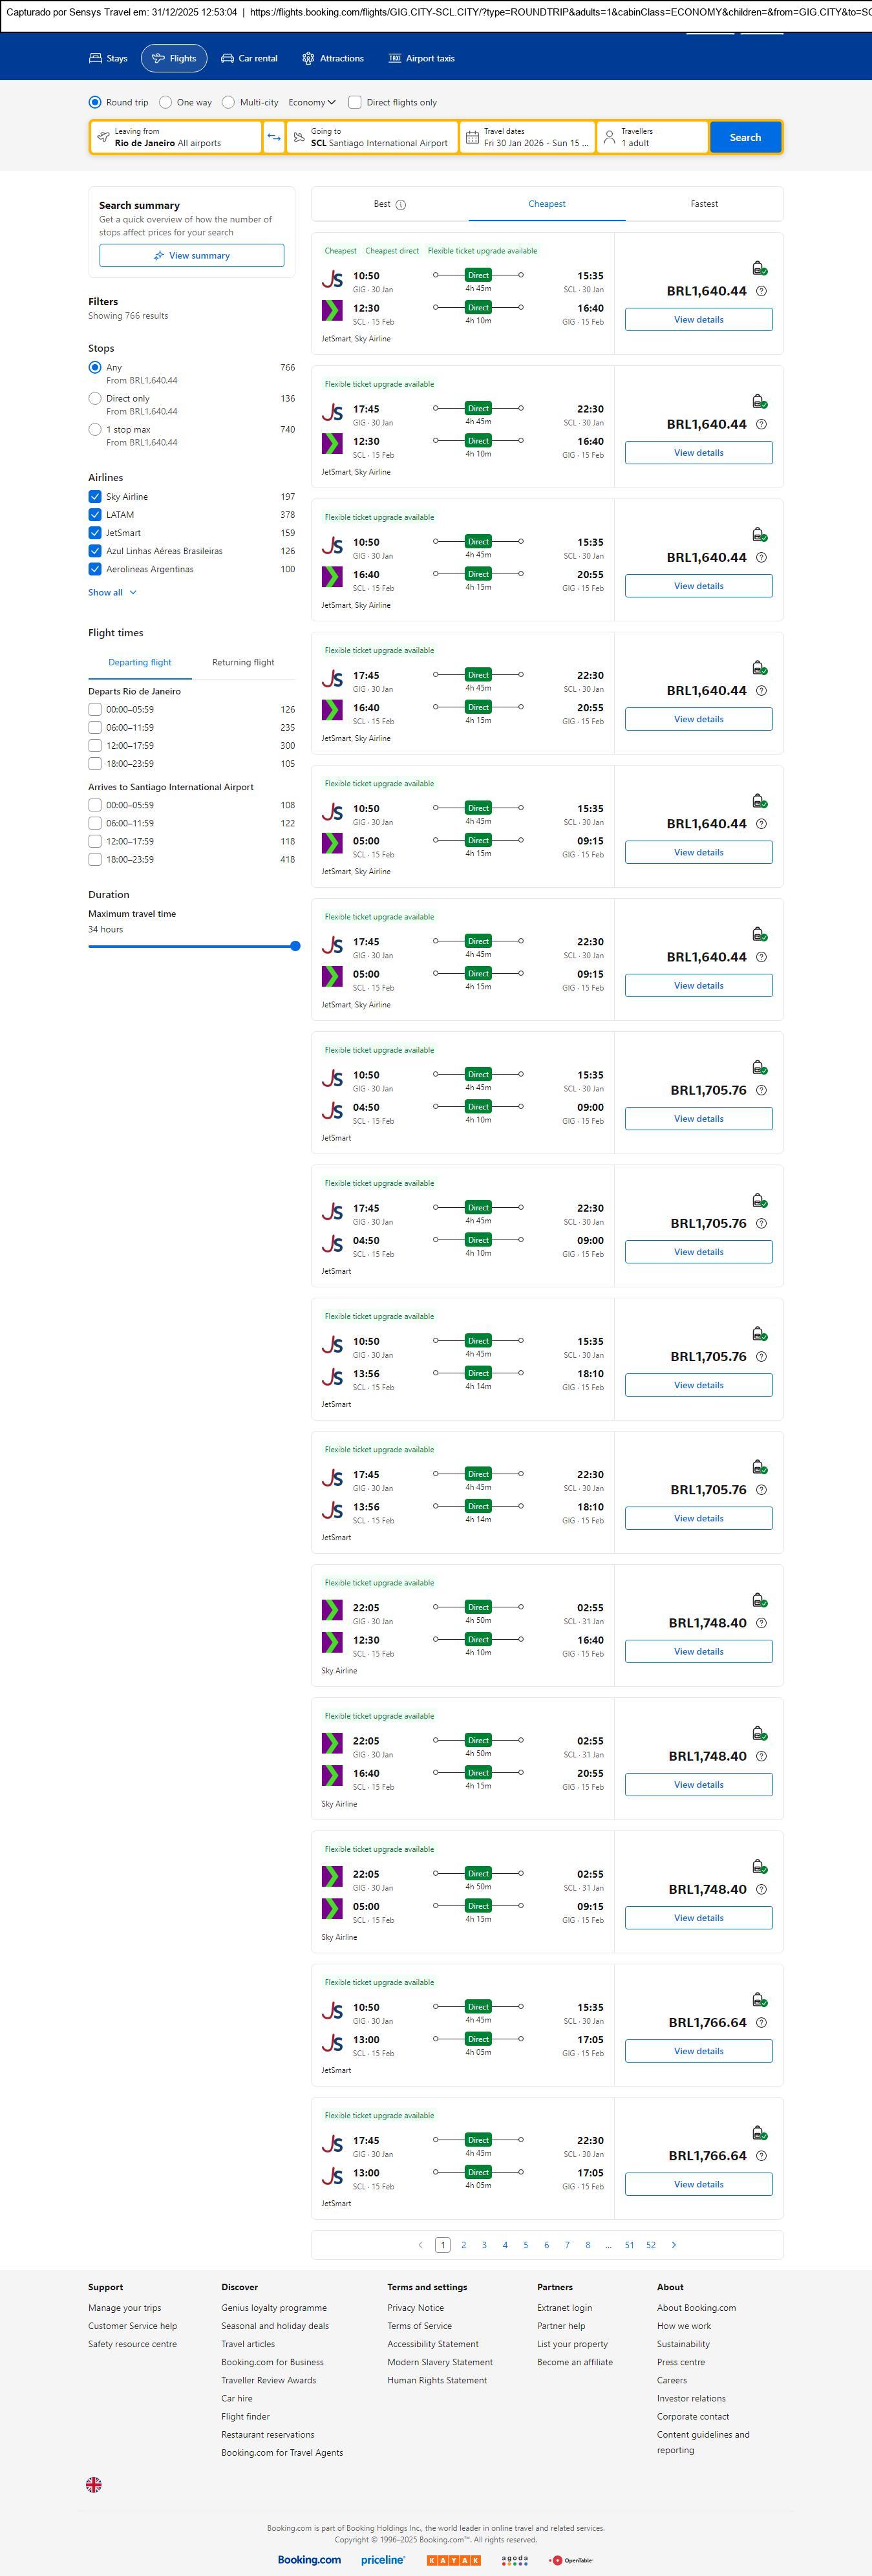The width and height of the screenshot is (872, 2576).
Task: Click the help icon beside first BRL1,640.44 price
Action: tap(761, 291)
